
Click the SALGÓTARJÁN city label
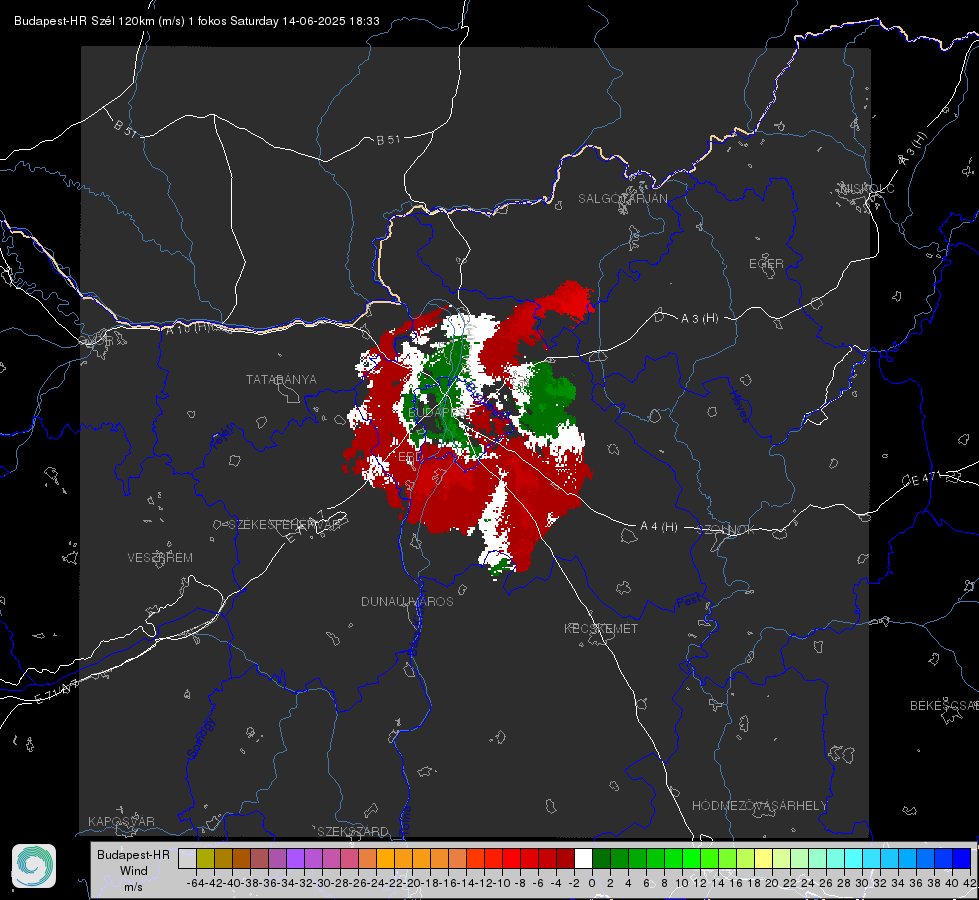(x=622, y=199)
